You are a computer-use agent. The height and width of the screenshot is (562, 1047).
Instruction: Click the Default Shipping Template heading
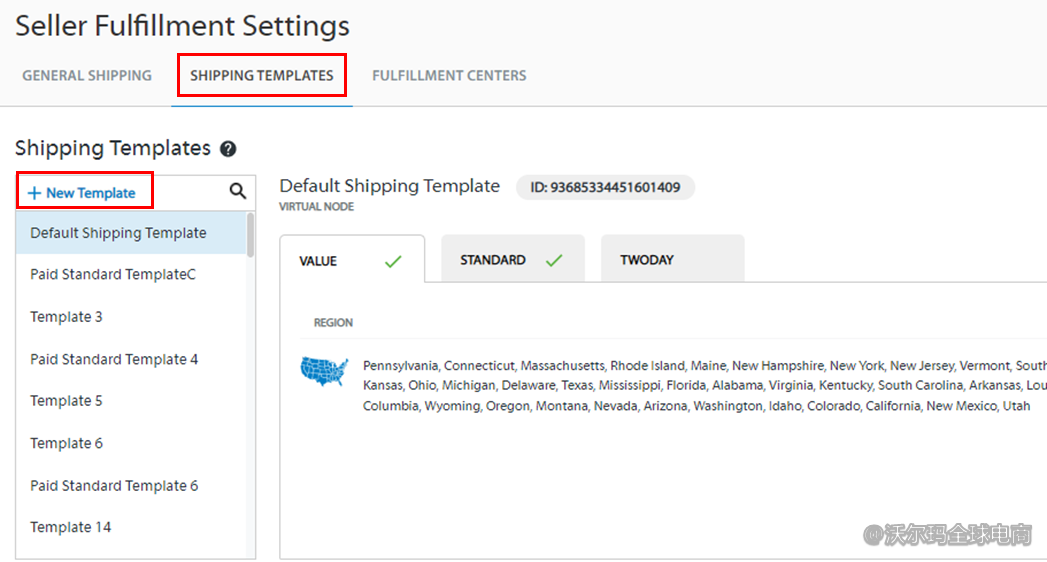389,186
